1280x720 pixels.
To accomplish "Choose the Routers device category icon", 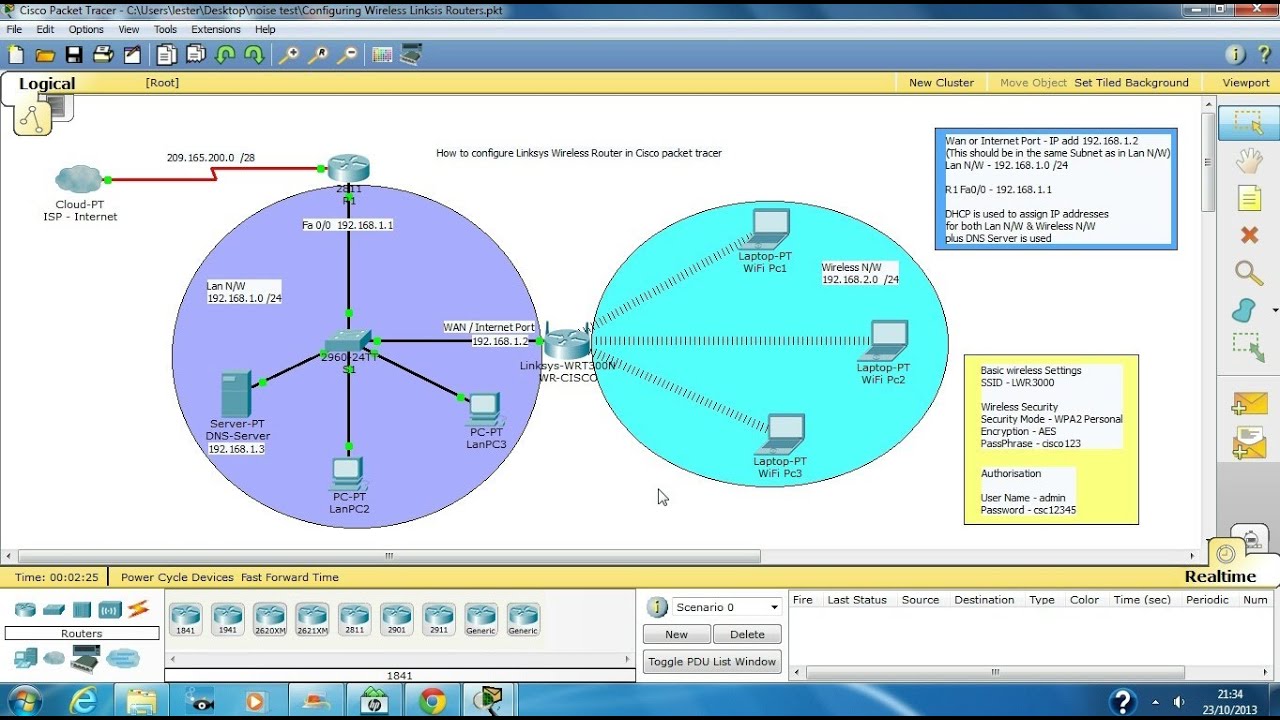I will [25, 609].
